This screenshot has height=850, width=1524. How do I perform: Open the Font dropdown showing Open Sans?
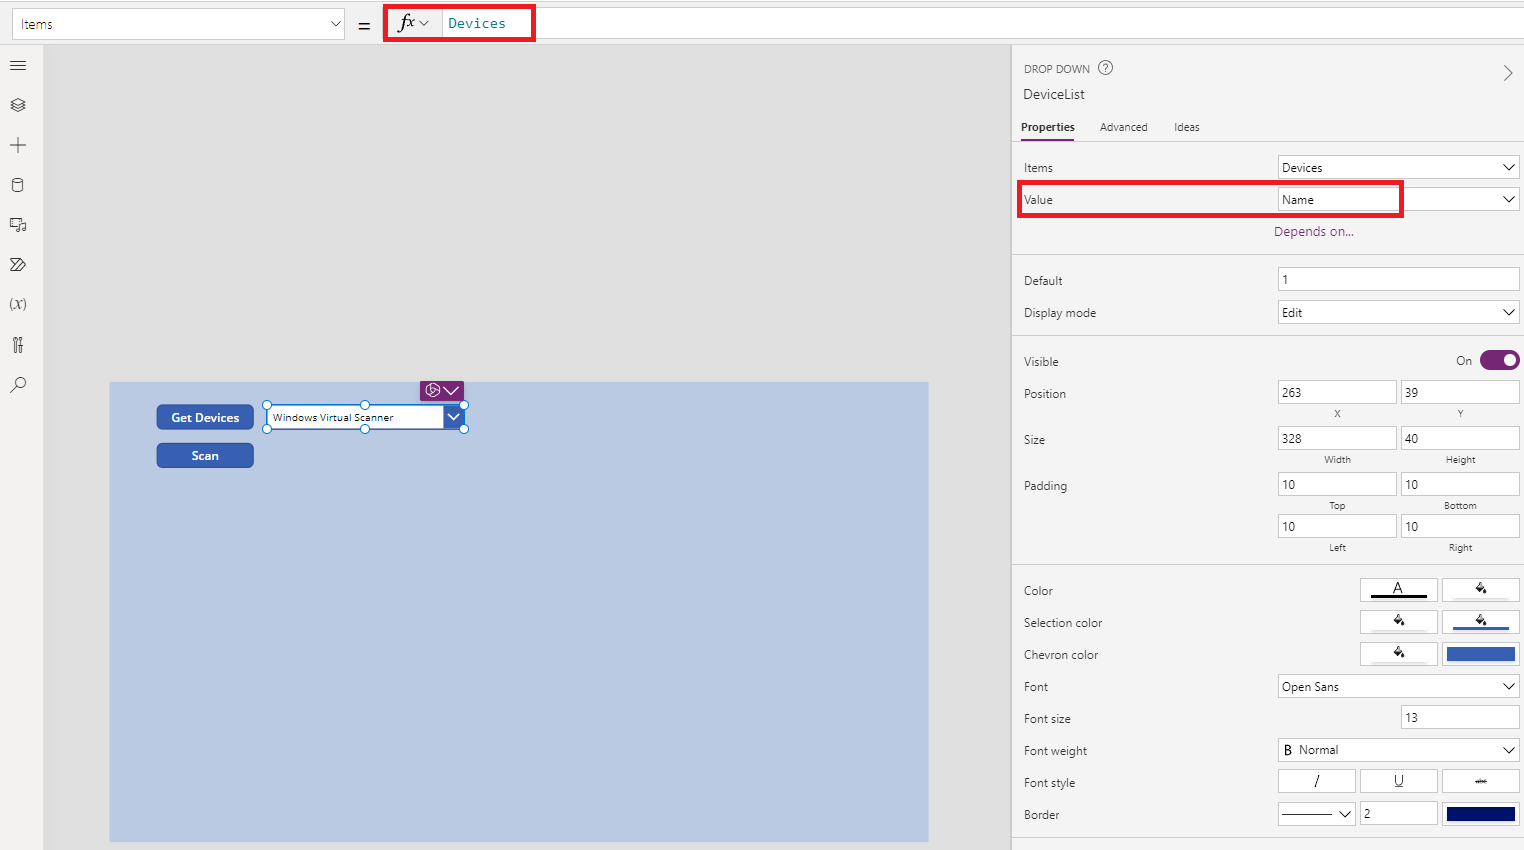(1398, 686)
